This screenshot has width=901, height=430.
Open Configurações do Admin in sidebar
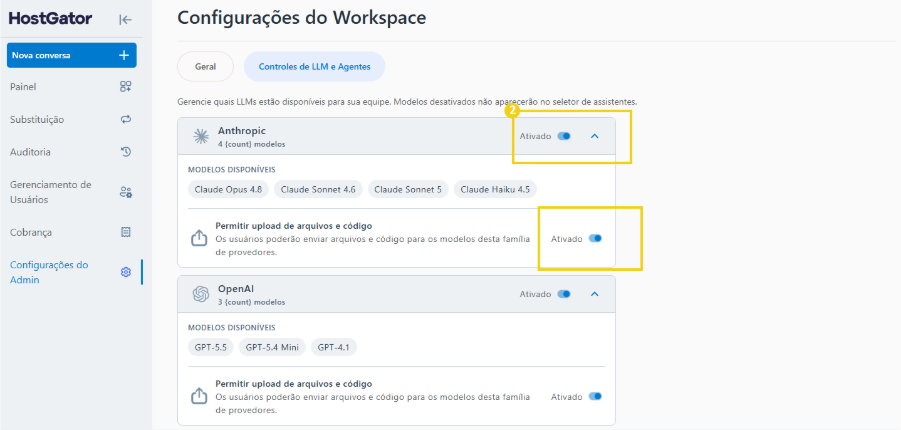72,272
